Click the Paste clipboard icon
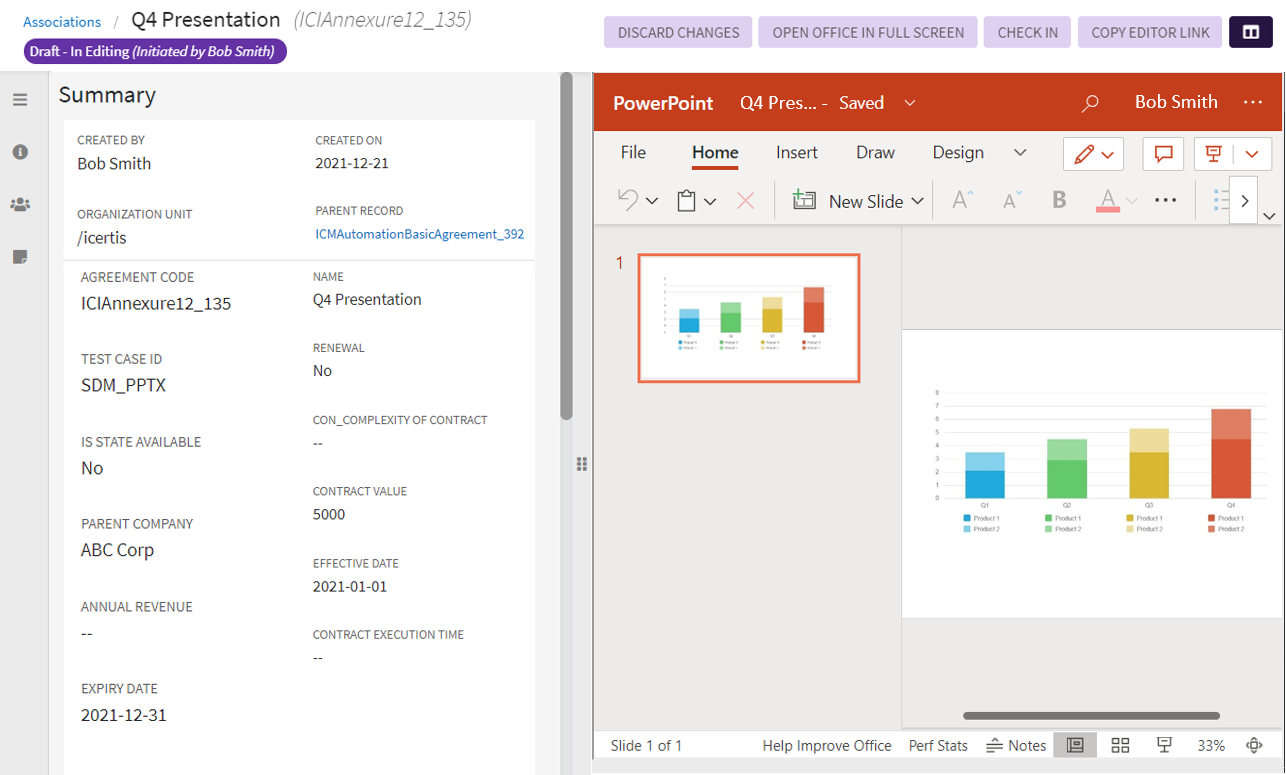The image size is (1286, 775). point(686,201)
